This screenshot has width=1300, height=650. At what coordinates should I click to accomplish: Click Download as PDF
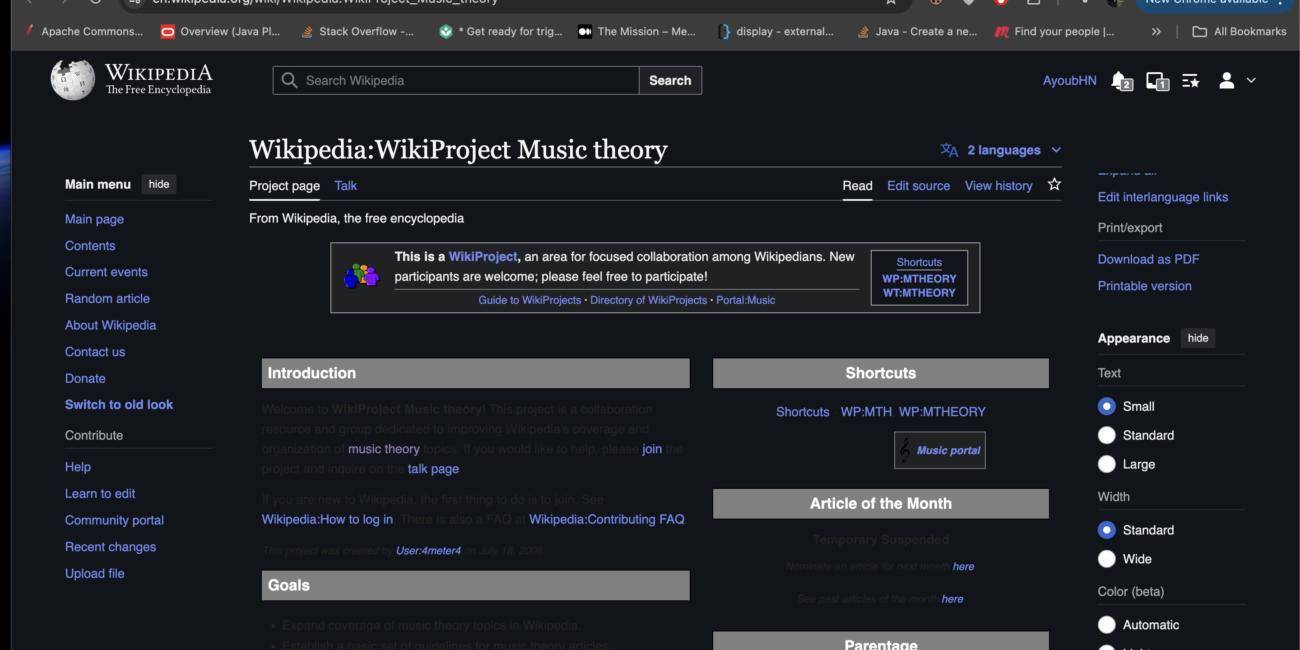click(x=1148, y=259)
